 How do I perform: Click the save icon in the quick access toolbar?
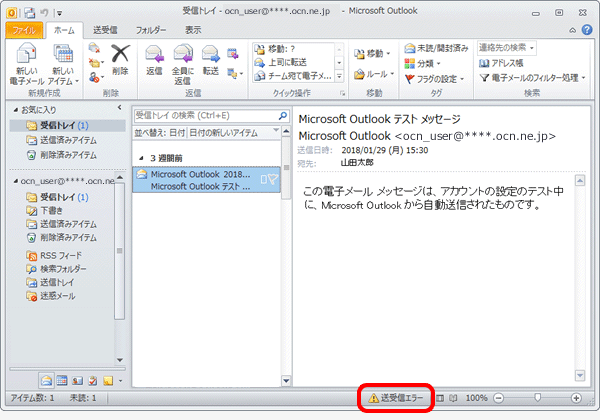(x=29, y=13)
